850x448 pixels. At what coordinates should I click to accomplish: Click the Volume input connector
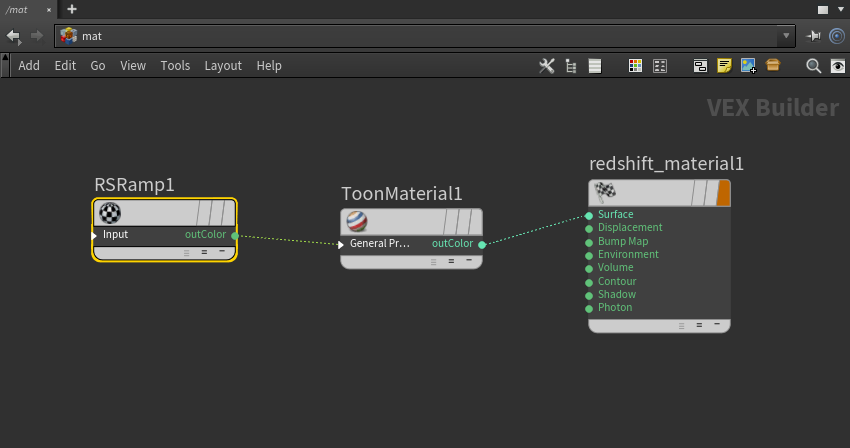[x=589, y=268]
